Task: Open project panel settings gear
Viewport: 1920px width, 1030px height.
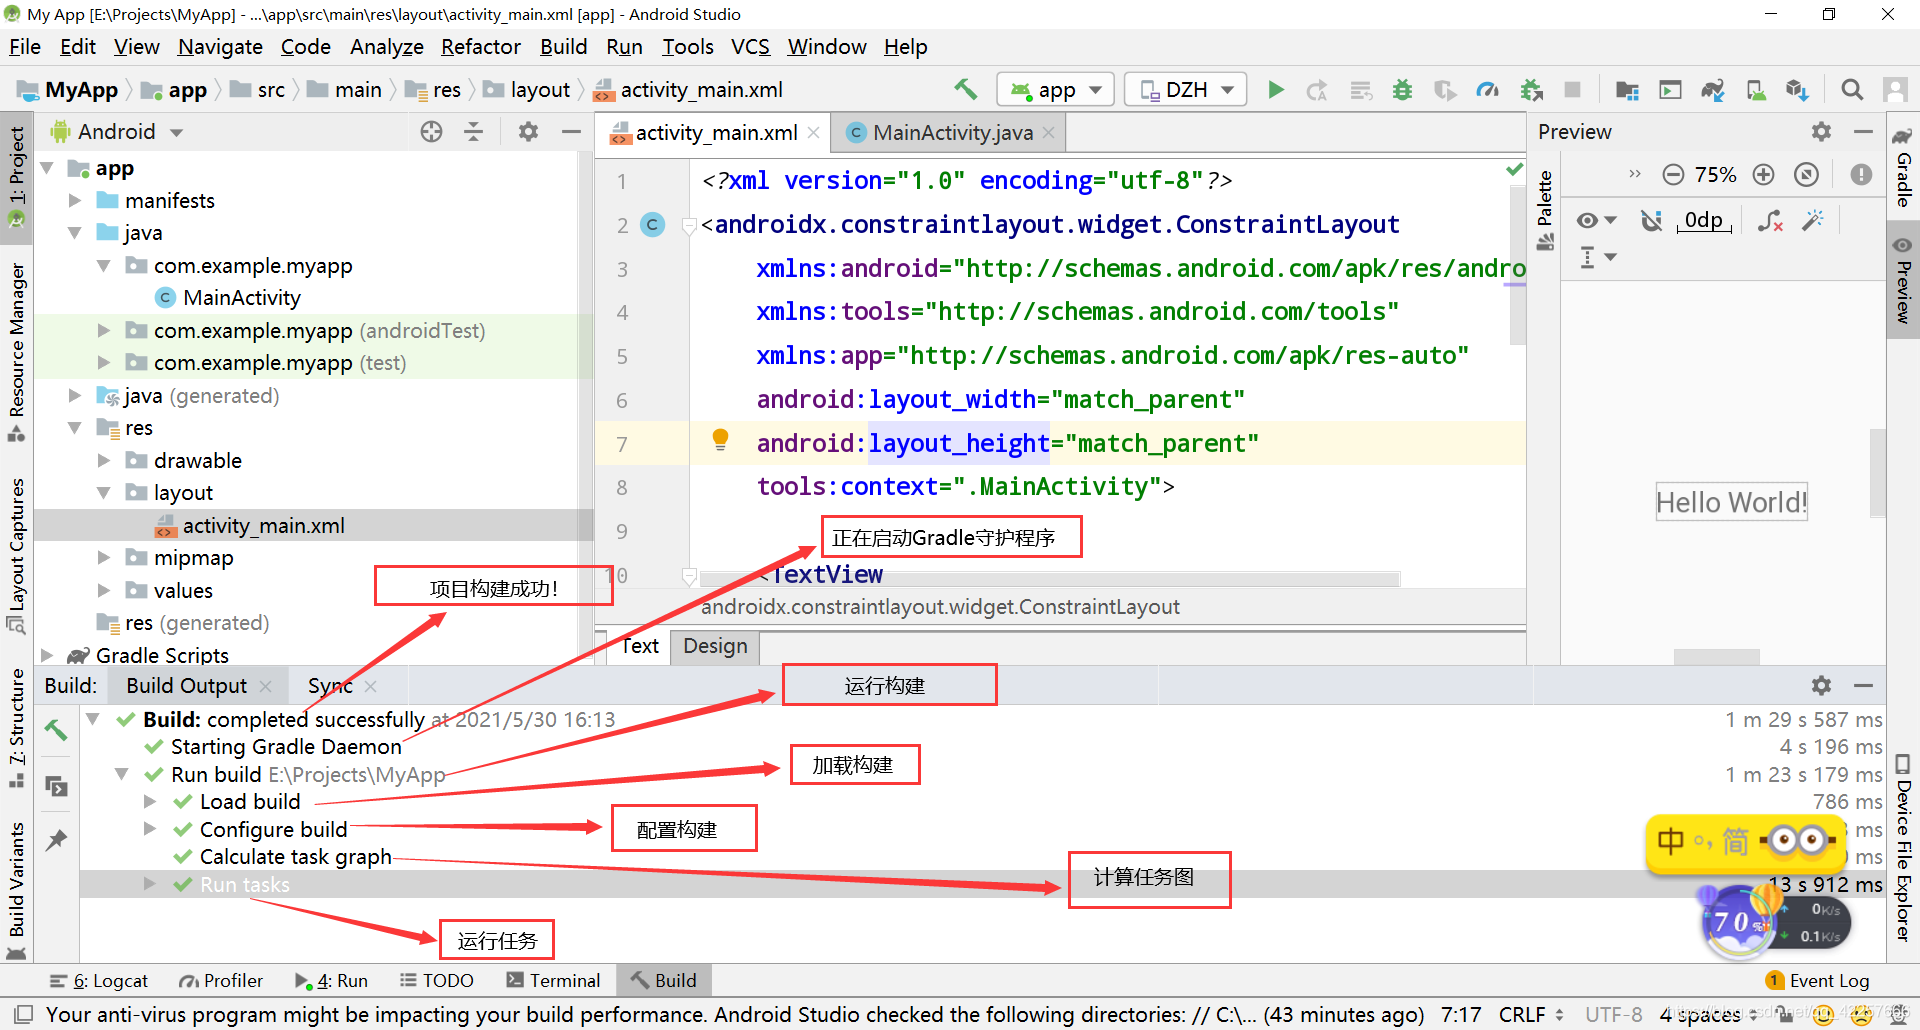Action: [528, 132]
